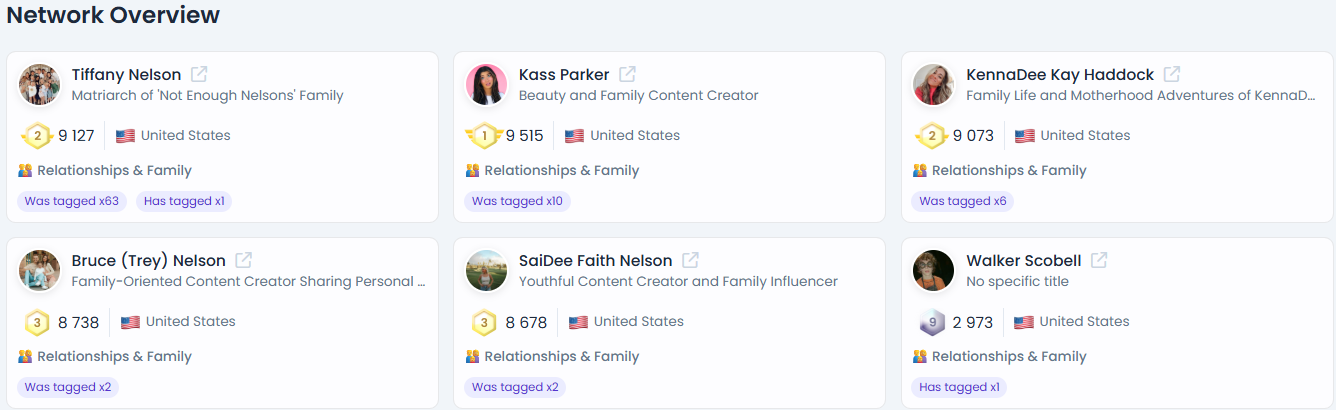The width and height of the screenshot is (1336, 410).
Task: Click Kass Parker's avatar image
Action: 486,84
